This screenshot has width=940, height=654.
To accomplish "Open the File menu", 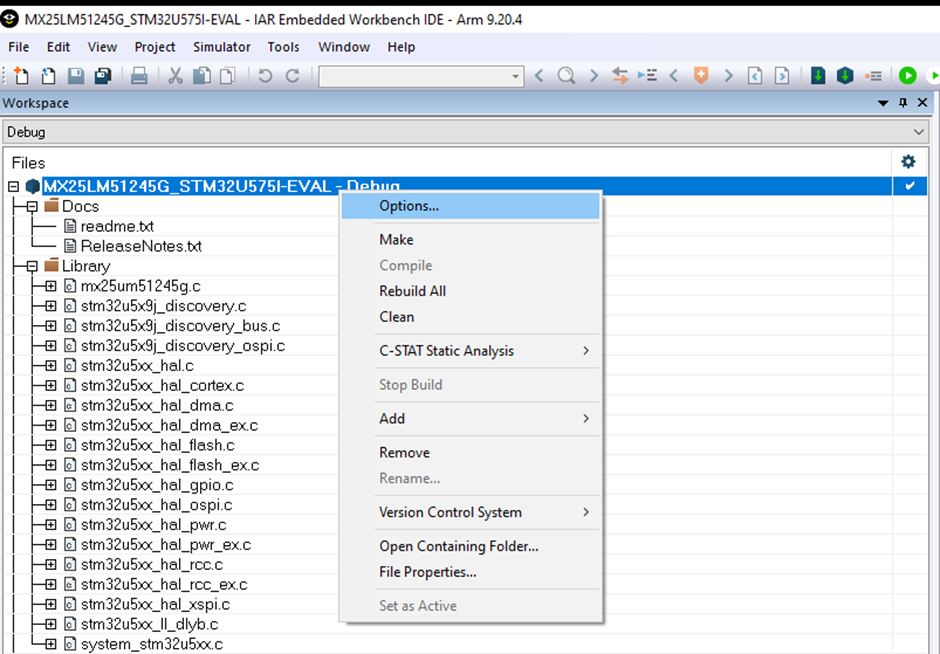I will tap(19, 47).
